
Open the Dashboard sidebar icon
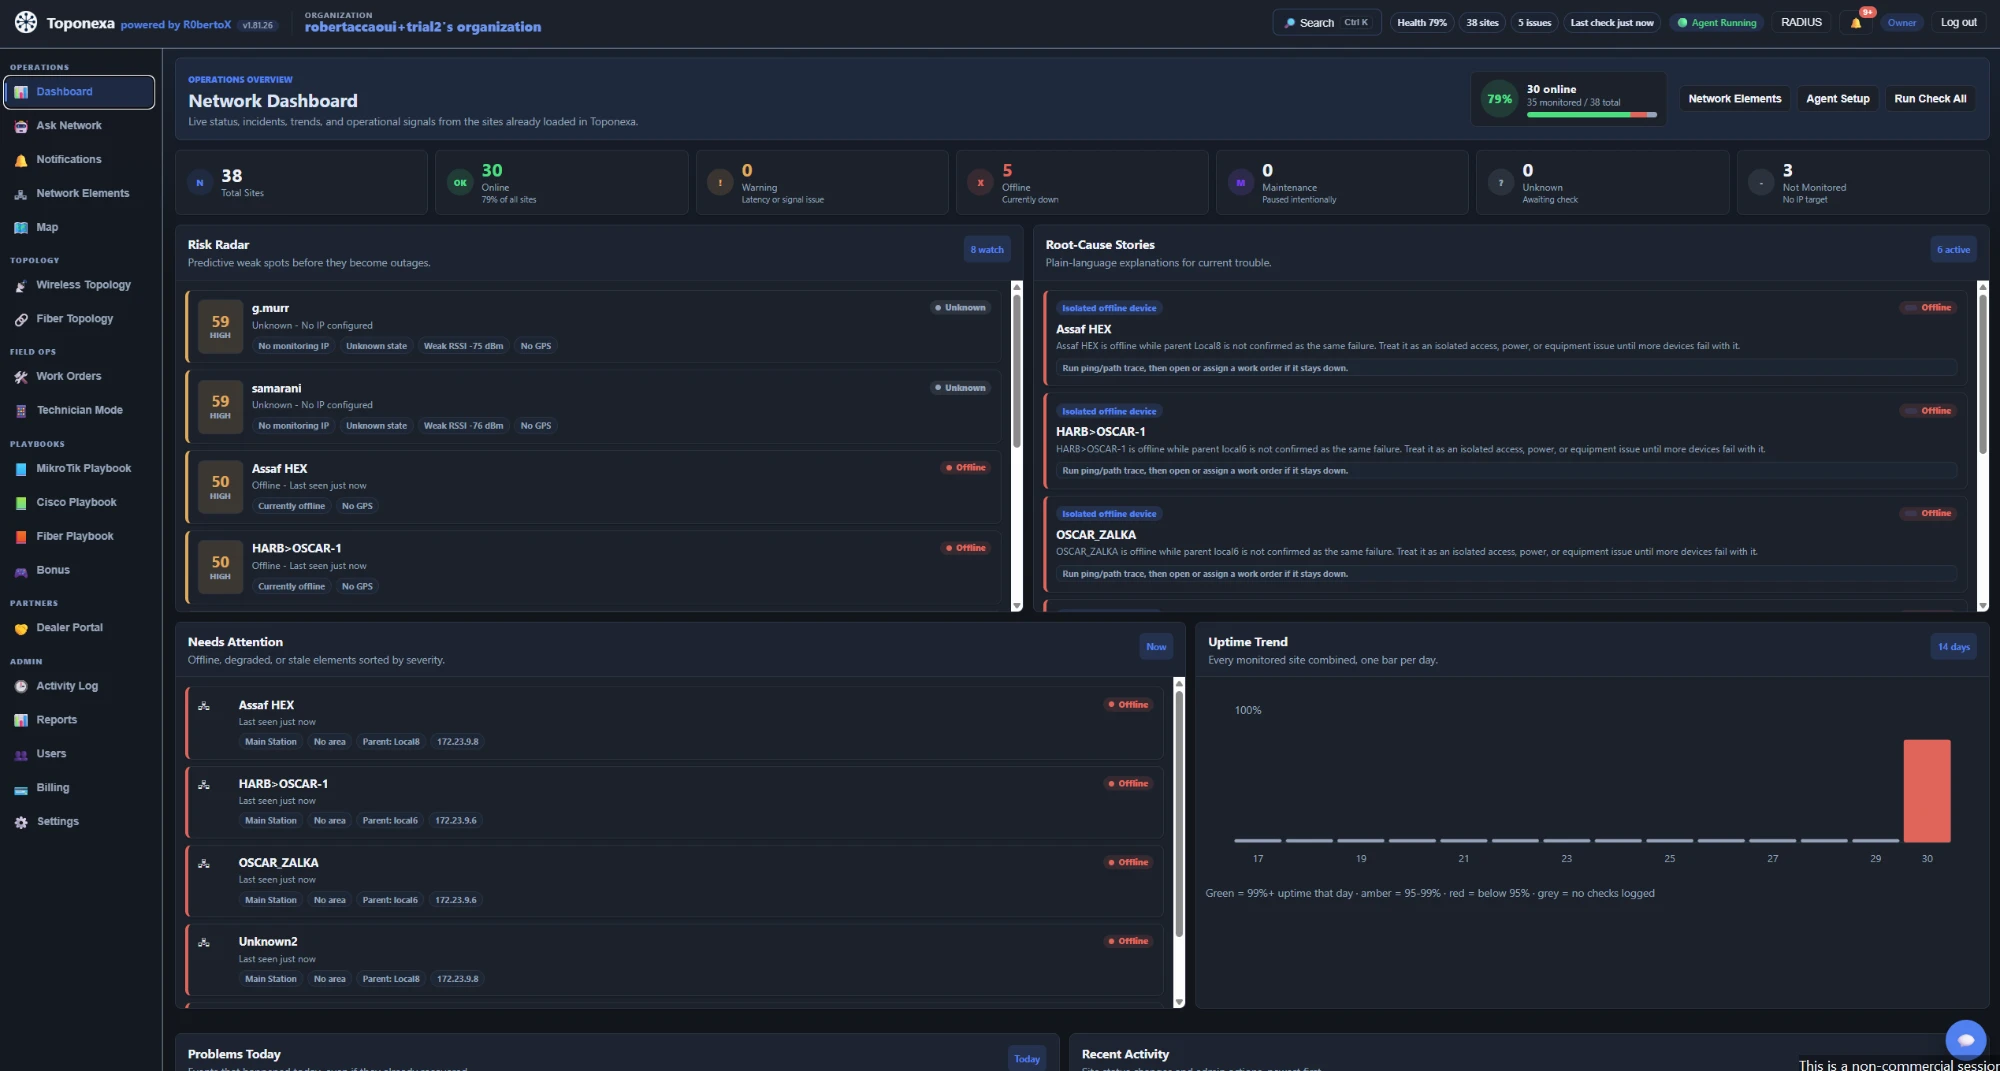tap(21, 92)
